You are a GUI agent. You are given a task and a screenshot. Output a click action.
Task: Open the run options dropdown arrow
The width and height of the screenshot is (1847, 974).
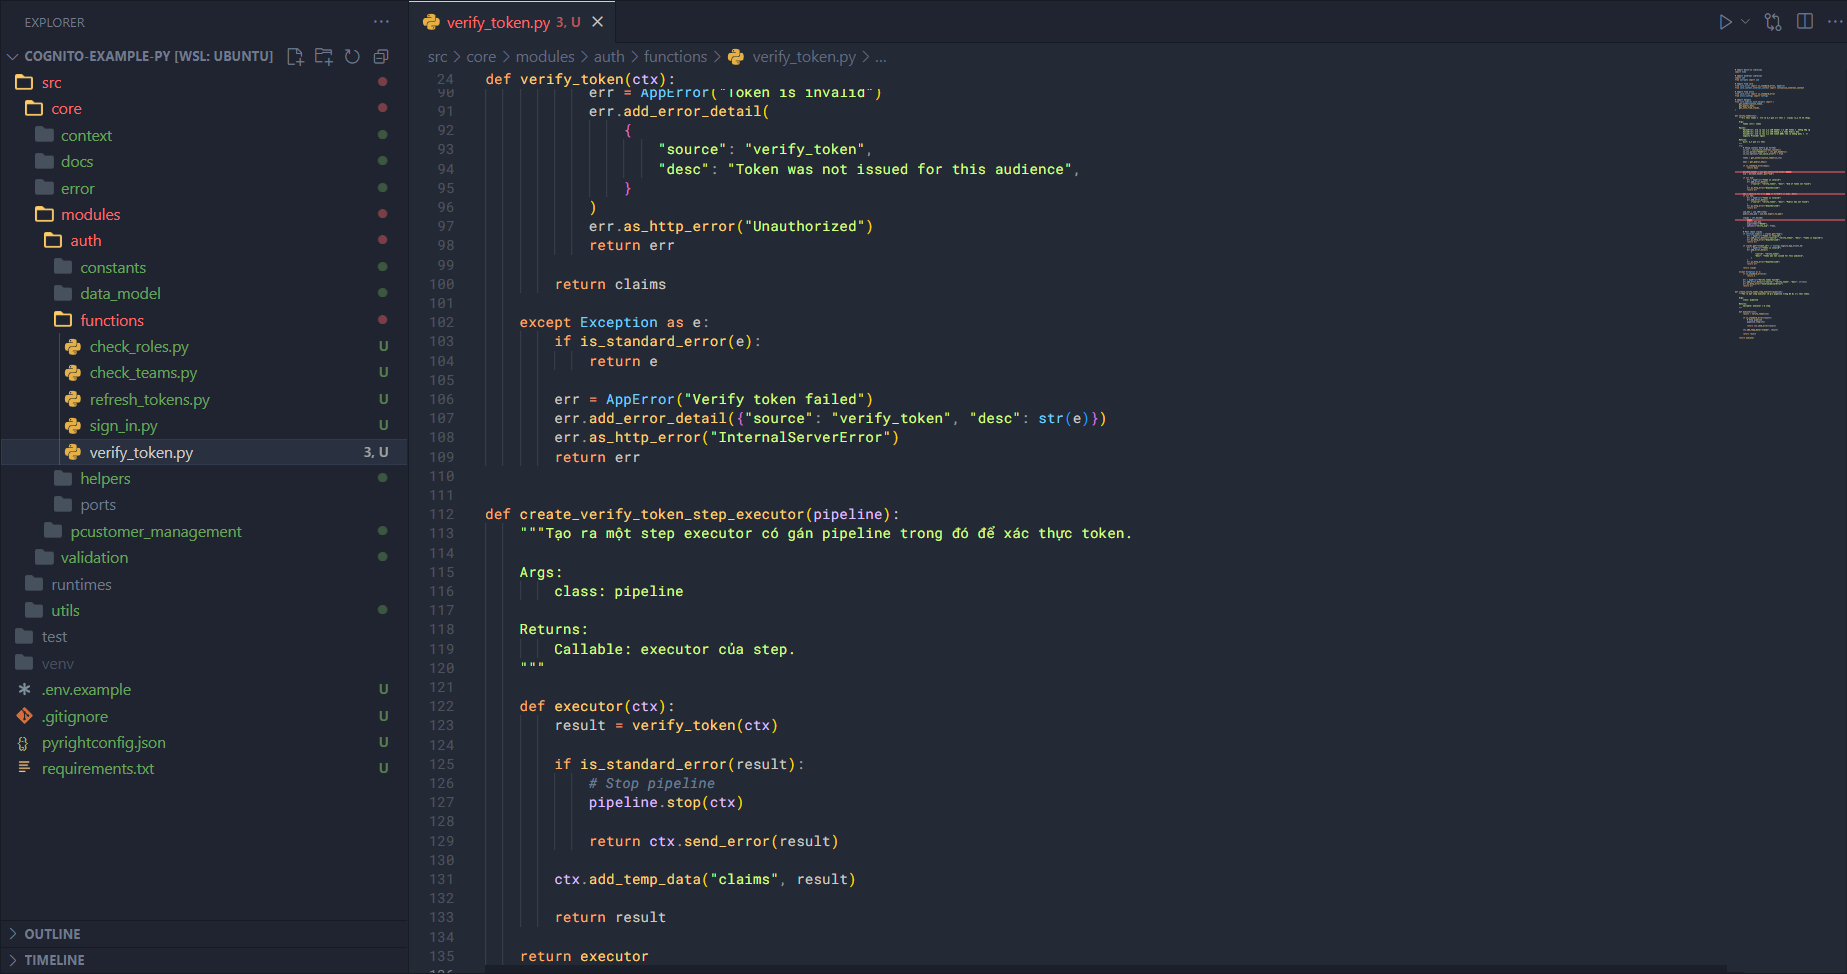click(1746, 22)
